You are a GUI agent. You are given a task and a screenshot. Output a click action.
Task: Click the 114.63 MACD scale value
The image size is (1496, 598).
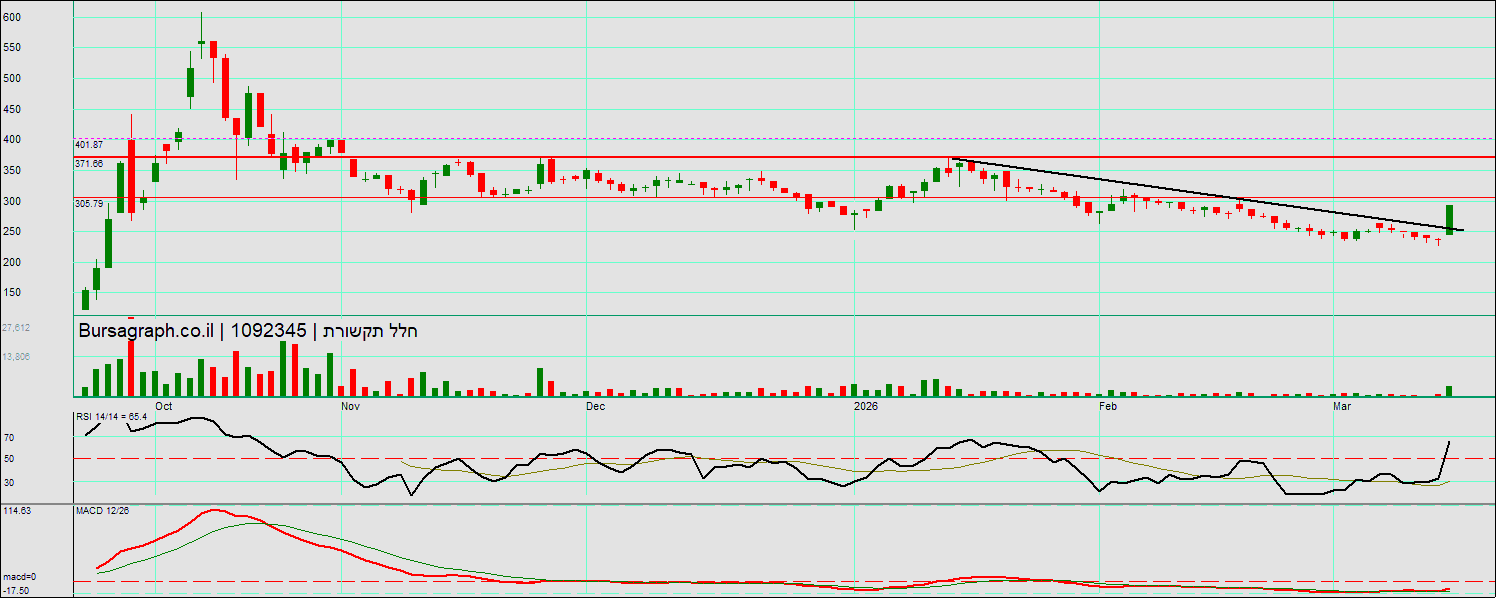[17, 510]
